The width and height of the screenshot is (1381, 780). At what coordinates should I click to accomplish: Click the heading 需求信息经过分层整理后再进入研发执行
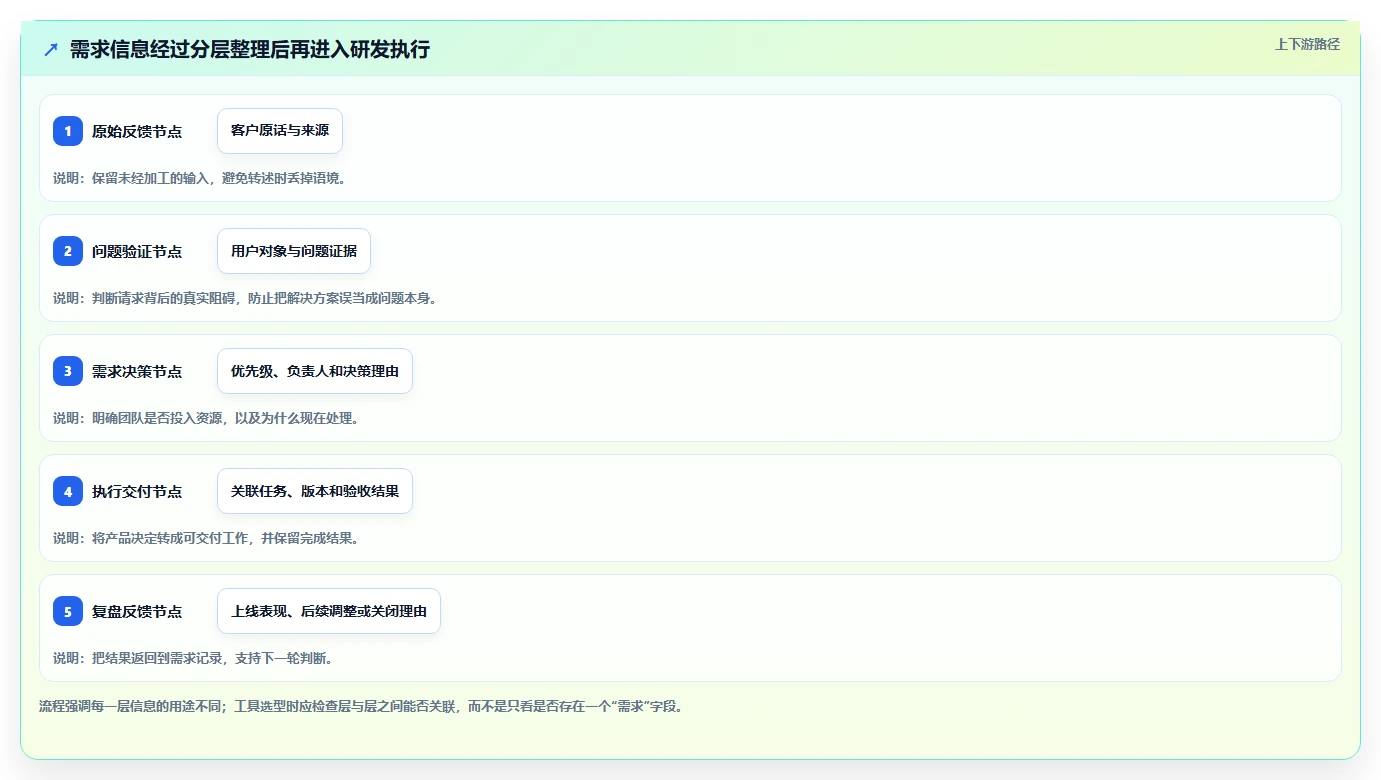click(250, 49)
